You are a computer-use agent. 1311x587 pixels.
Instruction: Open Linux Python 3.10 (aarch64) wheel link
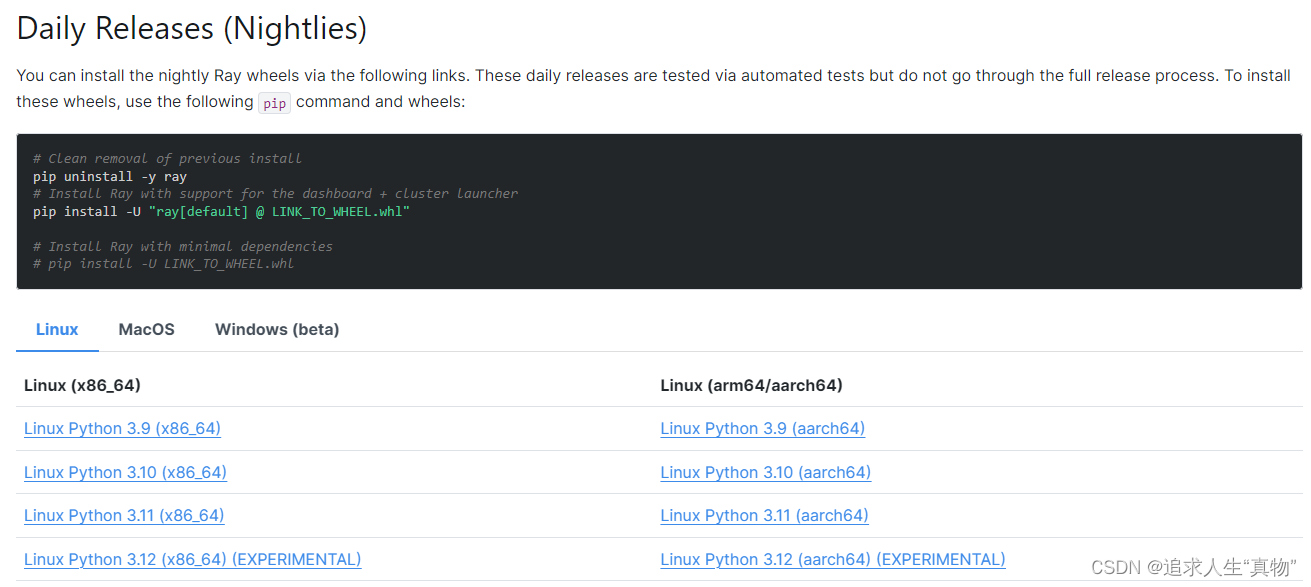pos(765,472)
